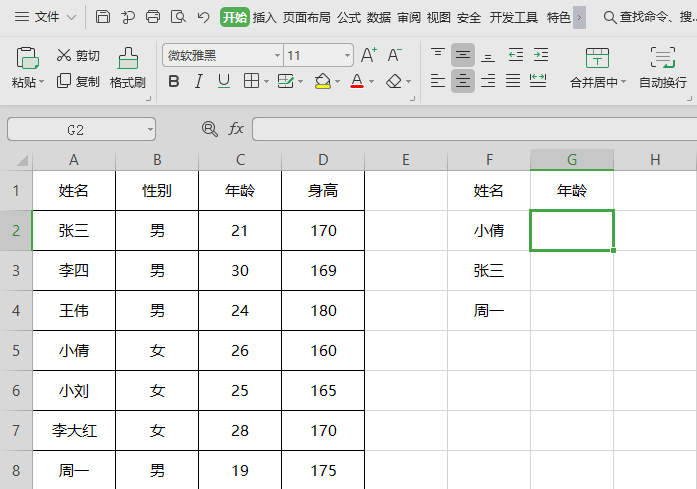The height and width of the screenshot is (489, 697).
Task: Click the Print icon
Action: [153, 17]
